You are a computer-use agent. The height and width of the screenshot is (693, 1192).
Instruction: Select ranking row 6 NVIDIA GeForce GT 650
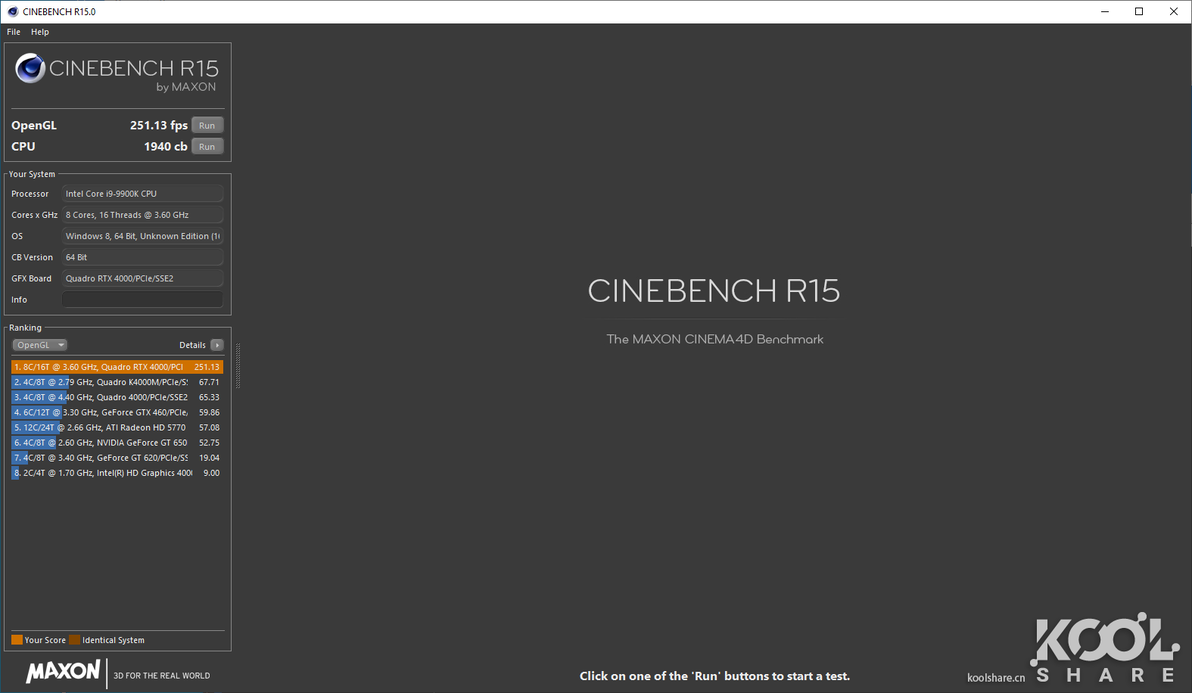click(117, 443)
